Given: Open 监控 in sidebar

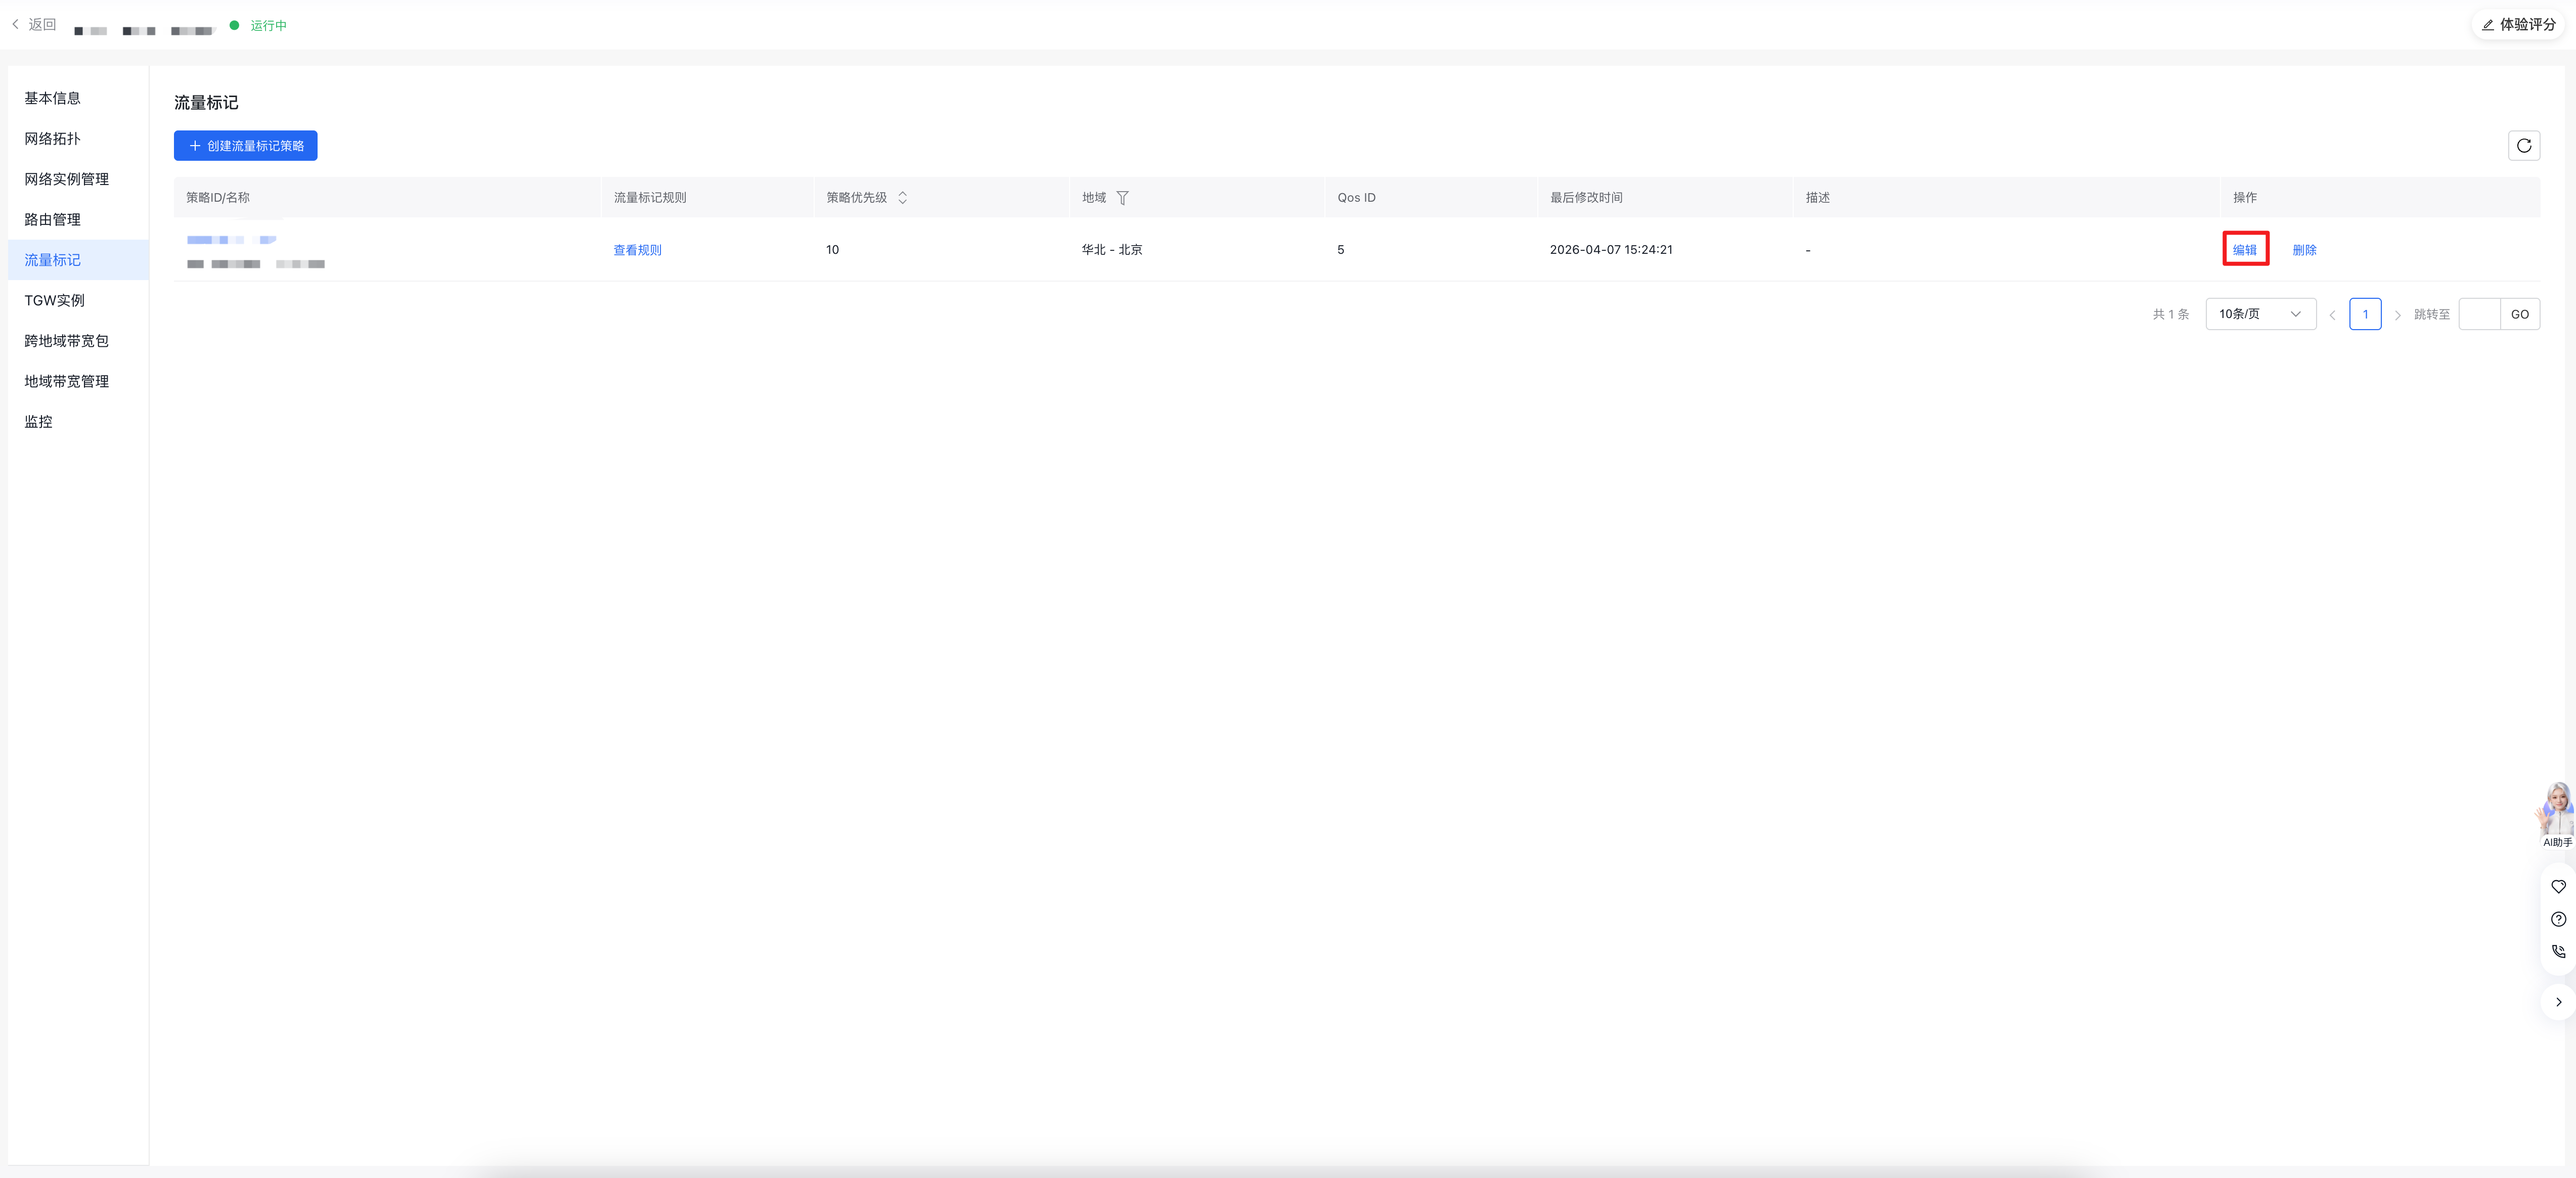Looking at the screenshot, I should click(78, 422).
